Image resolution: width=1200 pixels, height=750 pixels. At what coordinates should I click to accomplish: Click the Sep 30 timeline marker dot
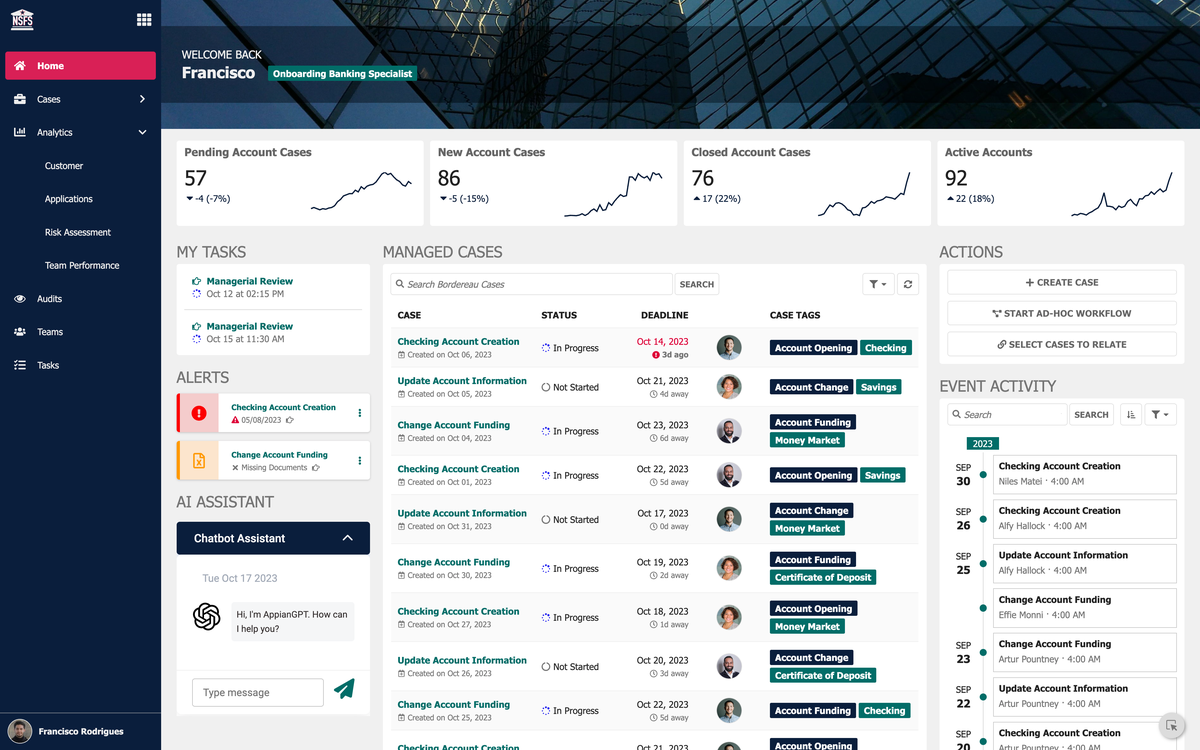pyautogui.click(x=983, y=474)
